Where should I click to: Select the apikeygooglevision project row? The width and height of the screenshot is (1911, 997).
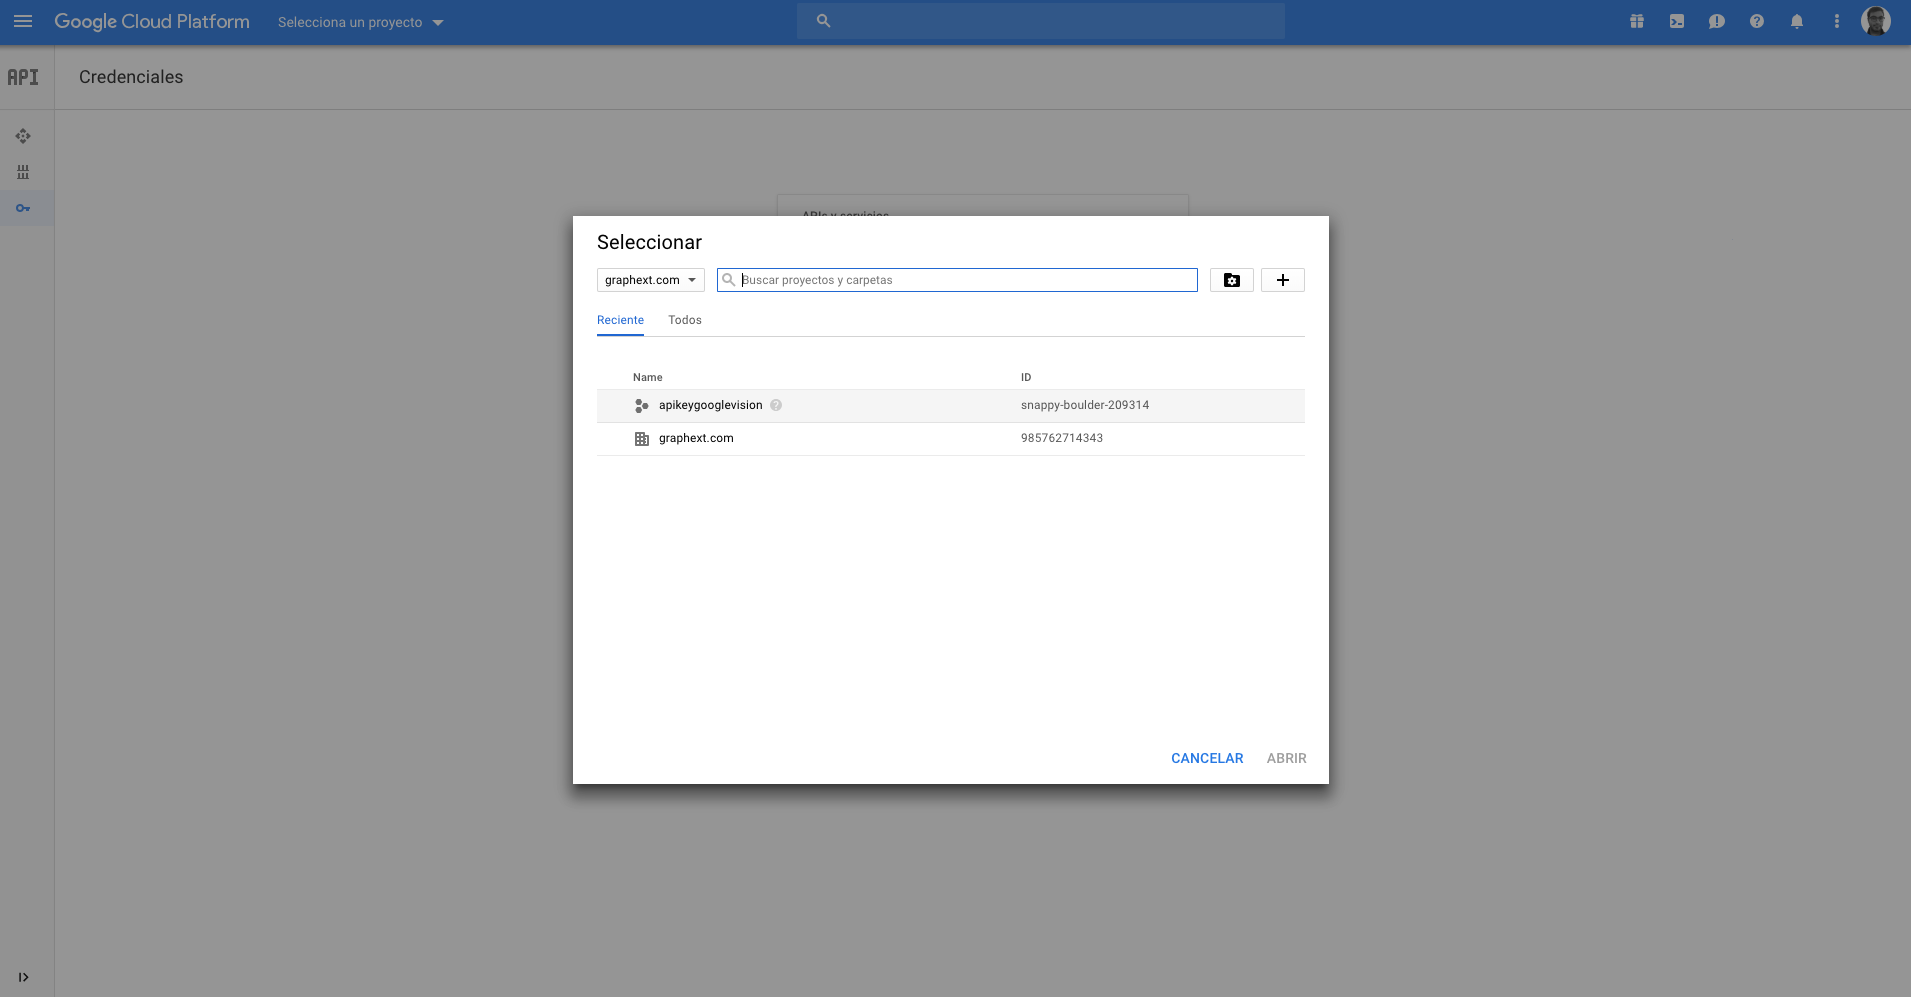[x=951, y=405]
